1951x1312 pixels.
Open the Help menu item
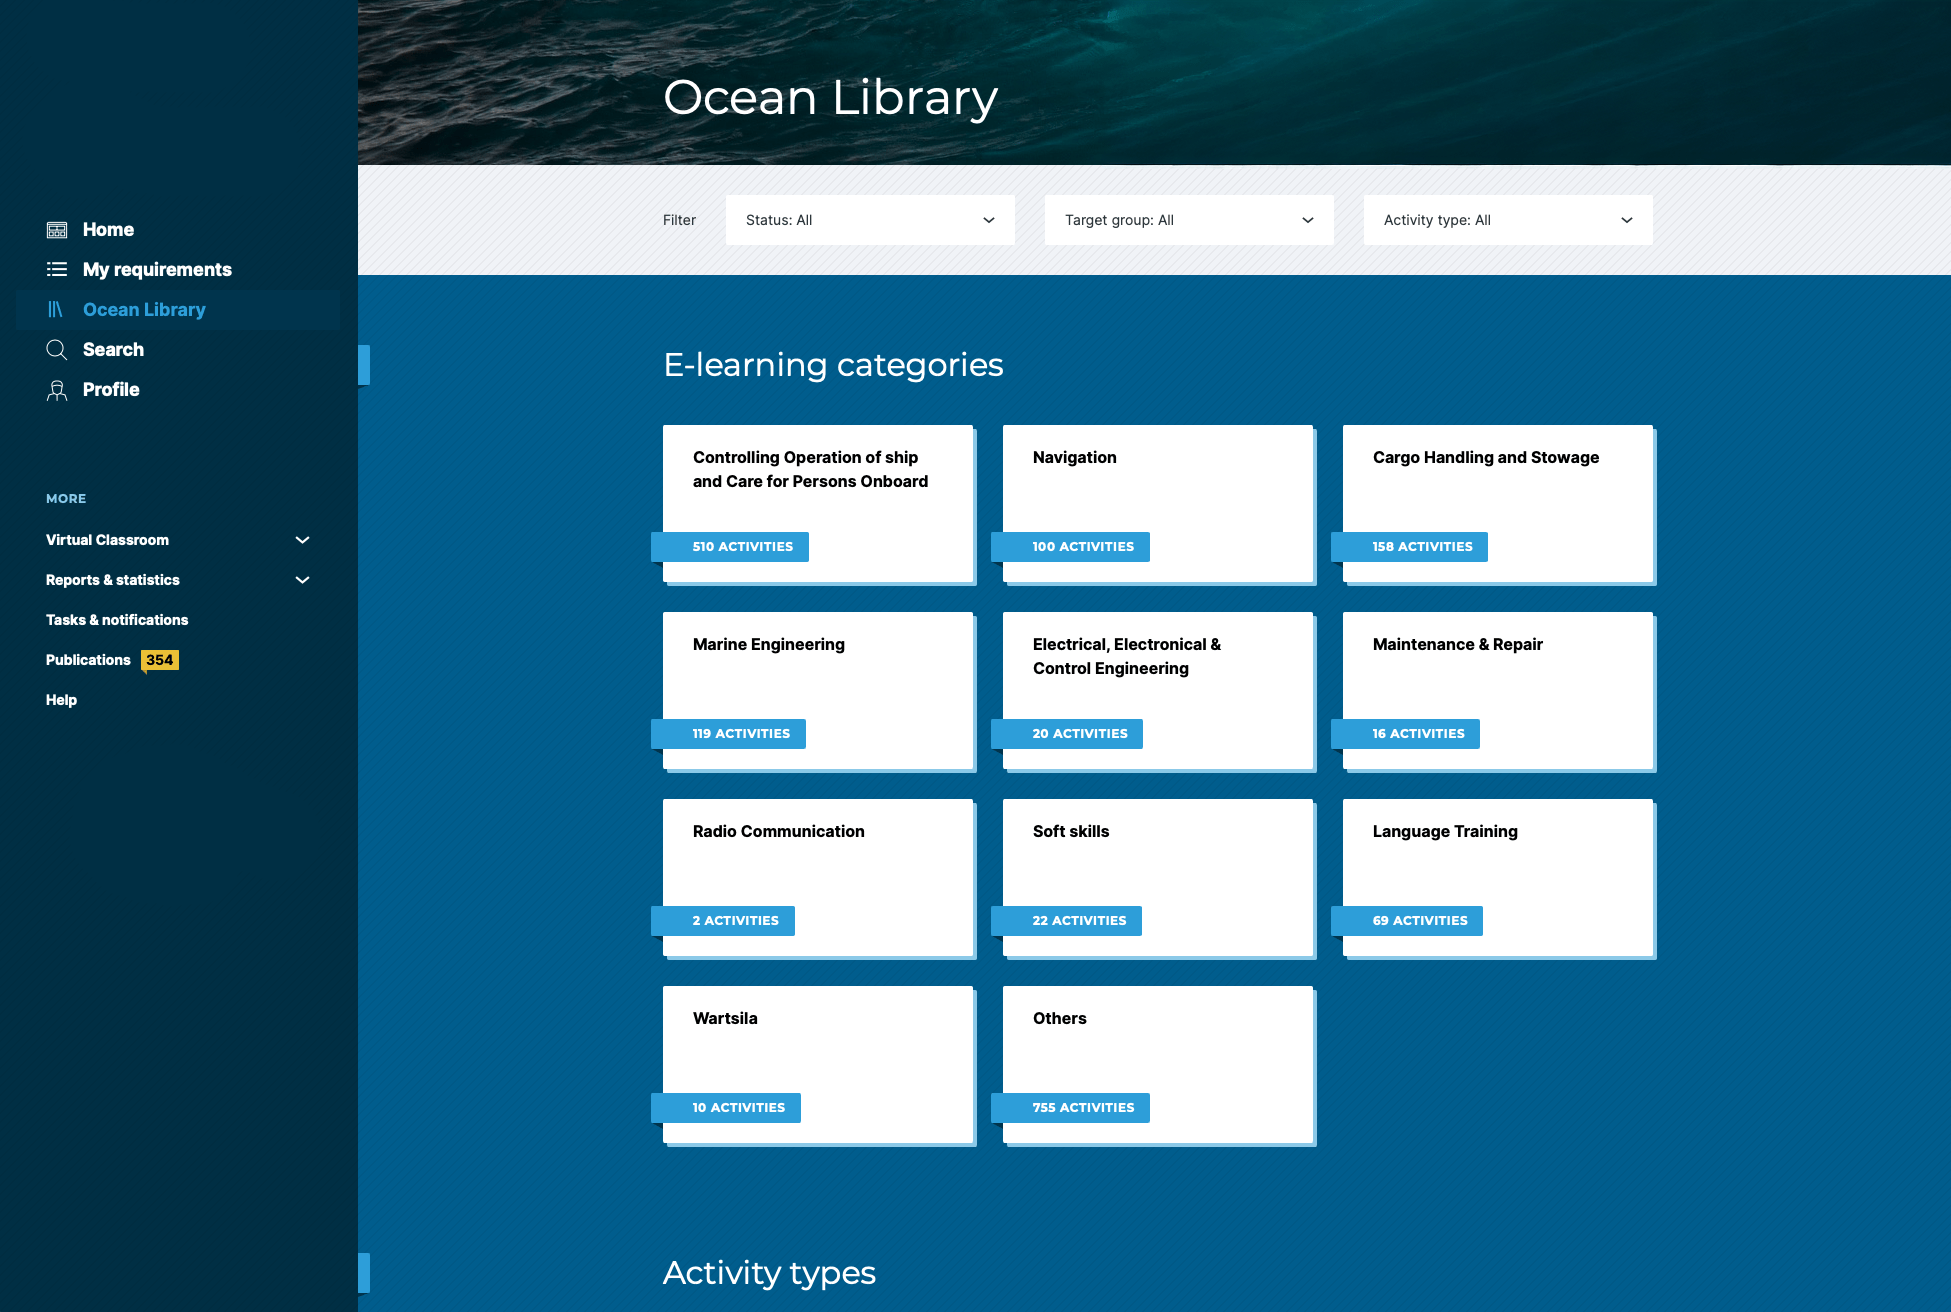[x=60, y=700]
